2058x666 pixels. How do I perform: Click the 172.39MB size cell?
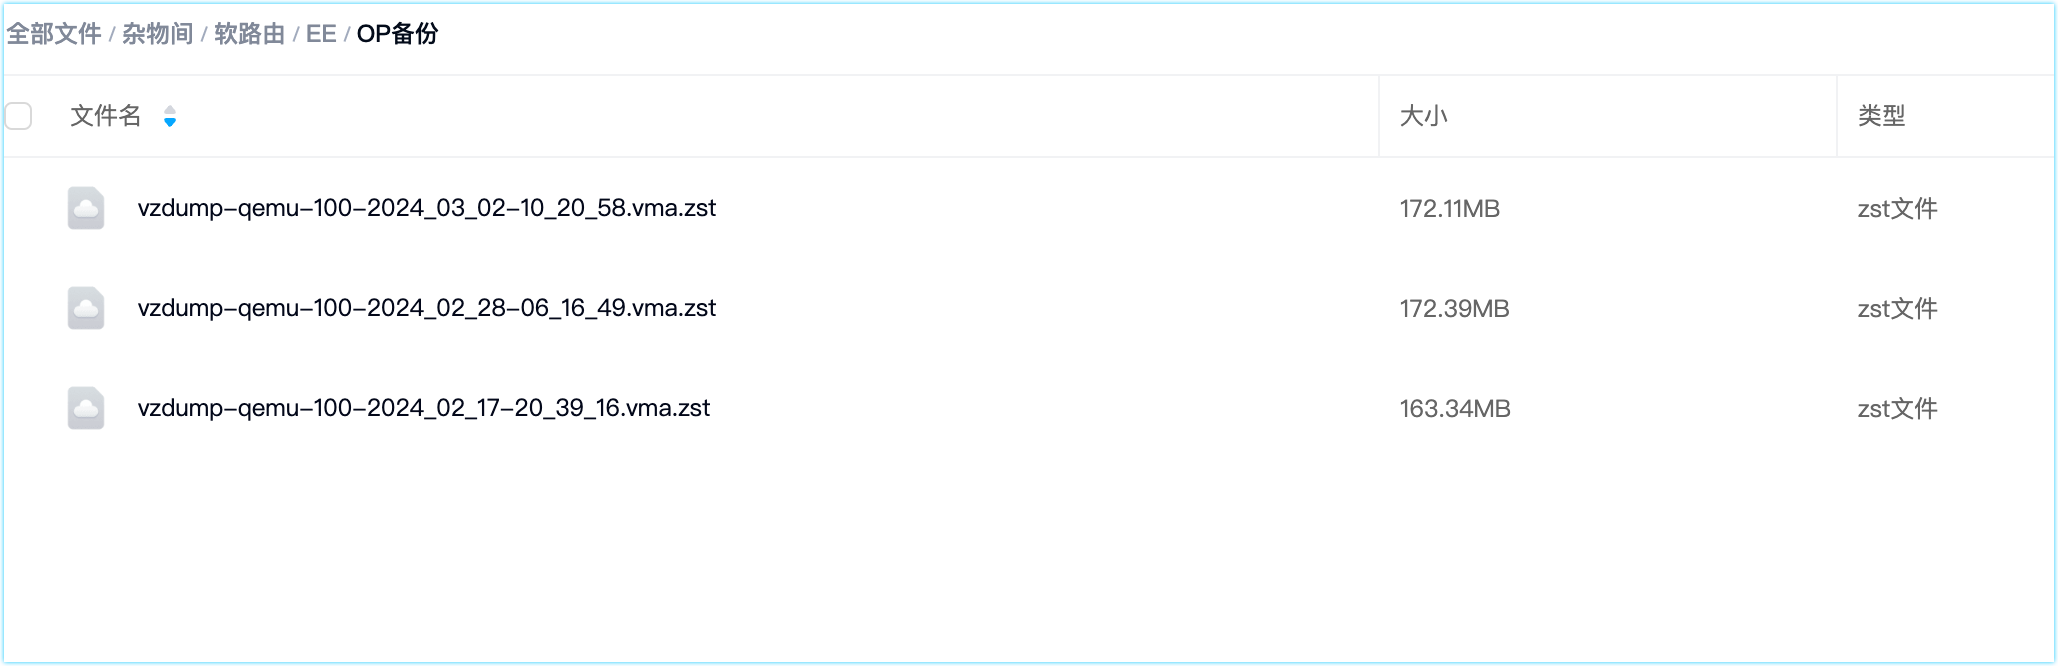click(x=1454, y=309)
